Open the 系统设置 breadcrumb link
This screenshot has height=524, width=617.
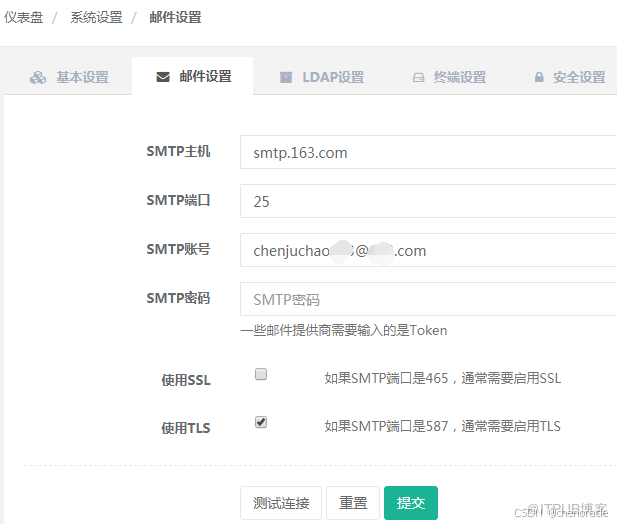(96, 17)
